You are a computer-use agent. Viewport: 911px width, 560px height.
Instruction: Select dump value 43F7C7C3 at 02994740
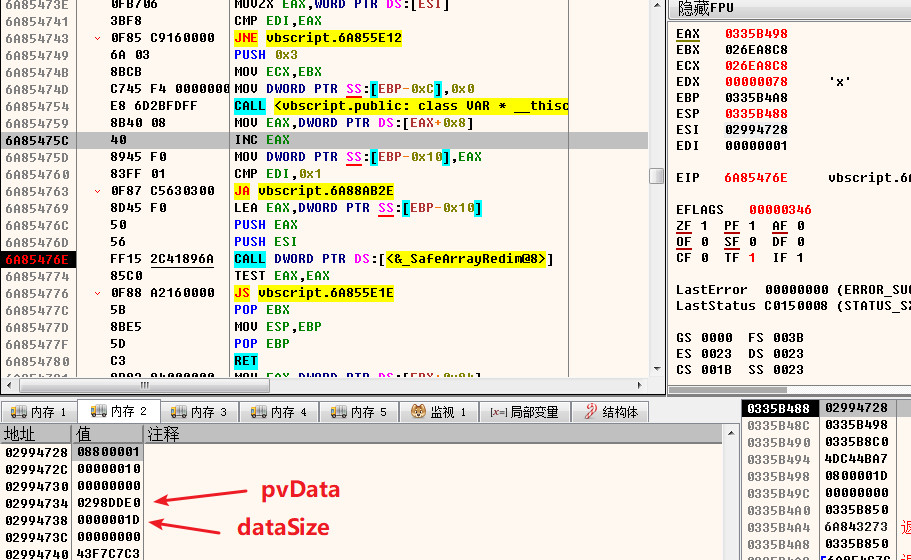pyautogui.click(x=108, y=554)
